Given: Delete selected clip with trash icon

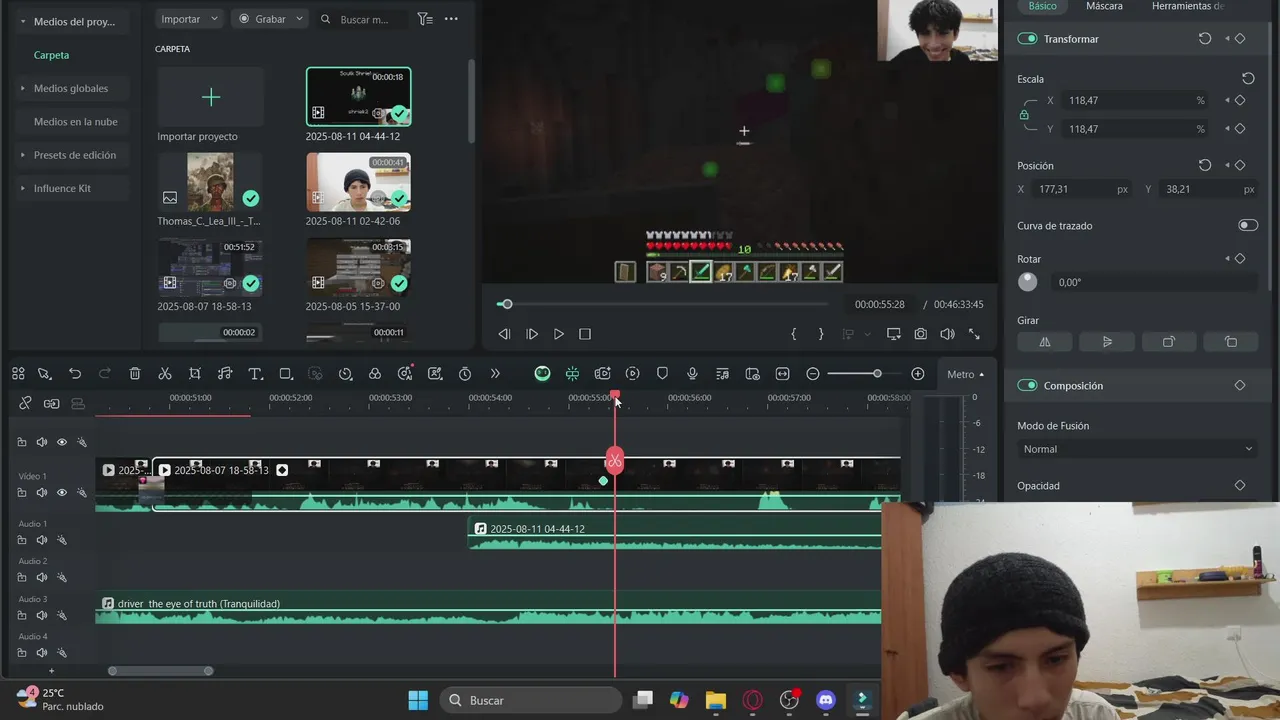Looking at the screenshot, I should (x=135, y=374).
